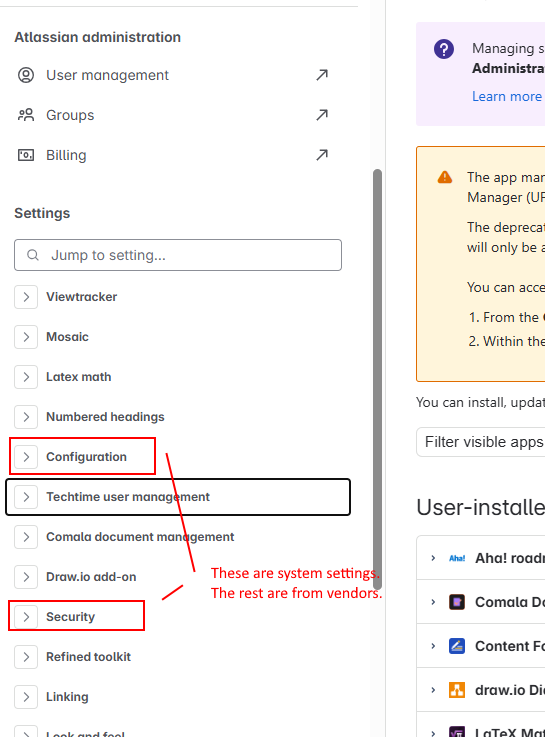The image size is (545, 737).
Task: Click the Jump to setting search field
Action: click(178, 255)
